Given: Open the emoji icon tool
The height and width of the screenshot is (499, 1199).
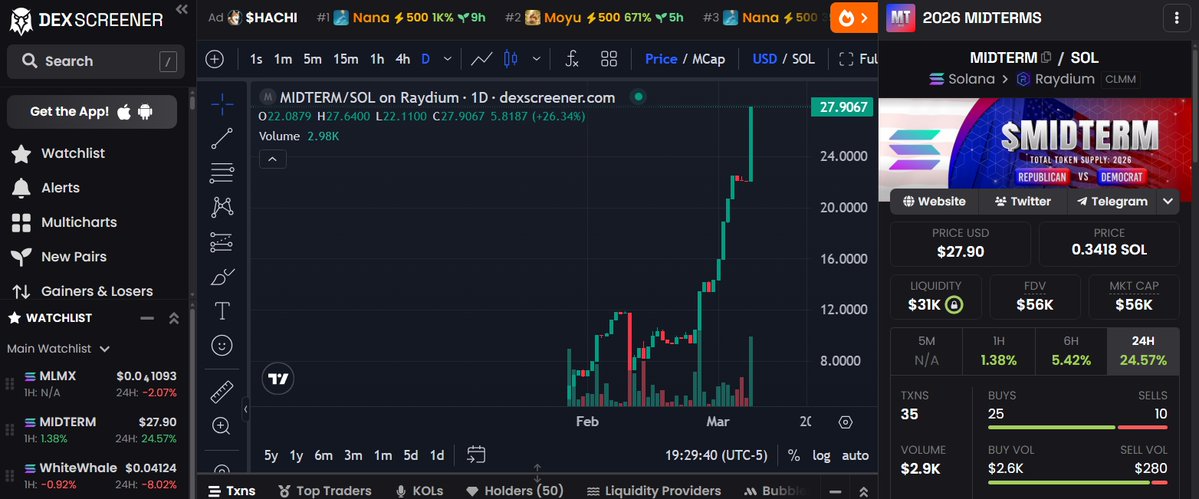Looking at the screenshot, I should pyautogui.click(x=222, y=345).
